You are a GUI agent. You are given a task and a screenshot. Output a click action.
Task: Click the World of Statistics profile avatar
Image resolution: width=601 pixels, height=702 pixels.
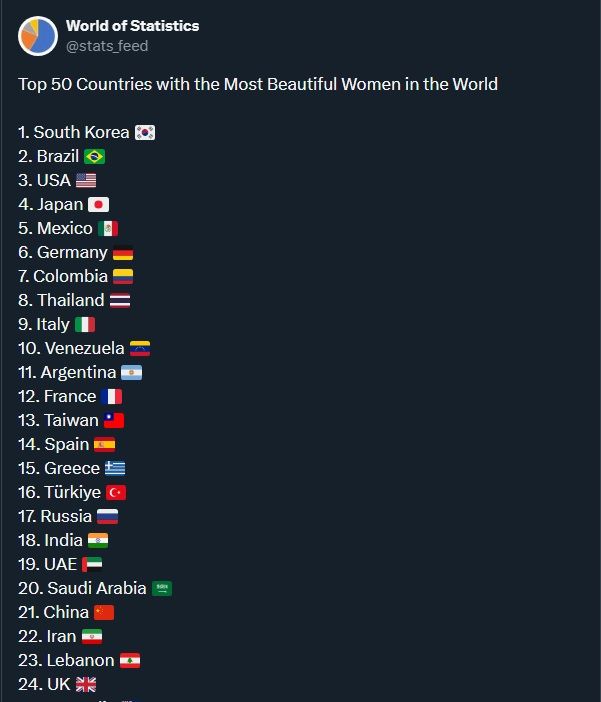click(38, 36)
